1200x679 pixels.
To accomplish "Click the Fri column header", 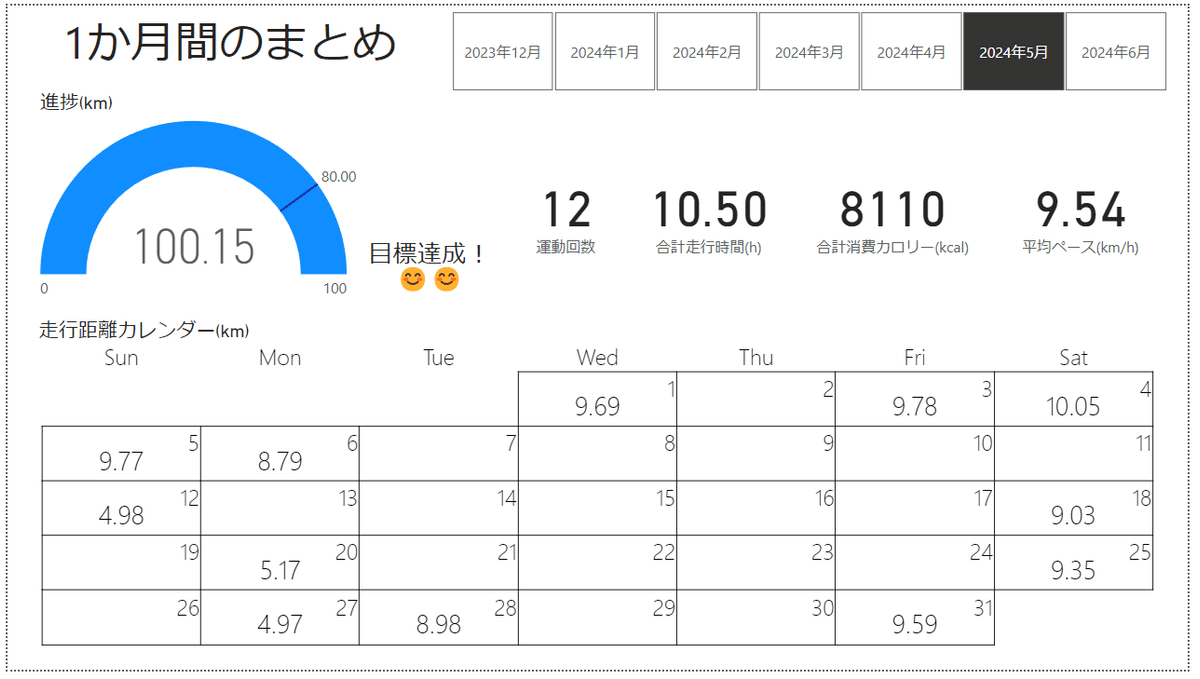I will (x=915, y=358).
